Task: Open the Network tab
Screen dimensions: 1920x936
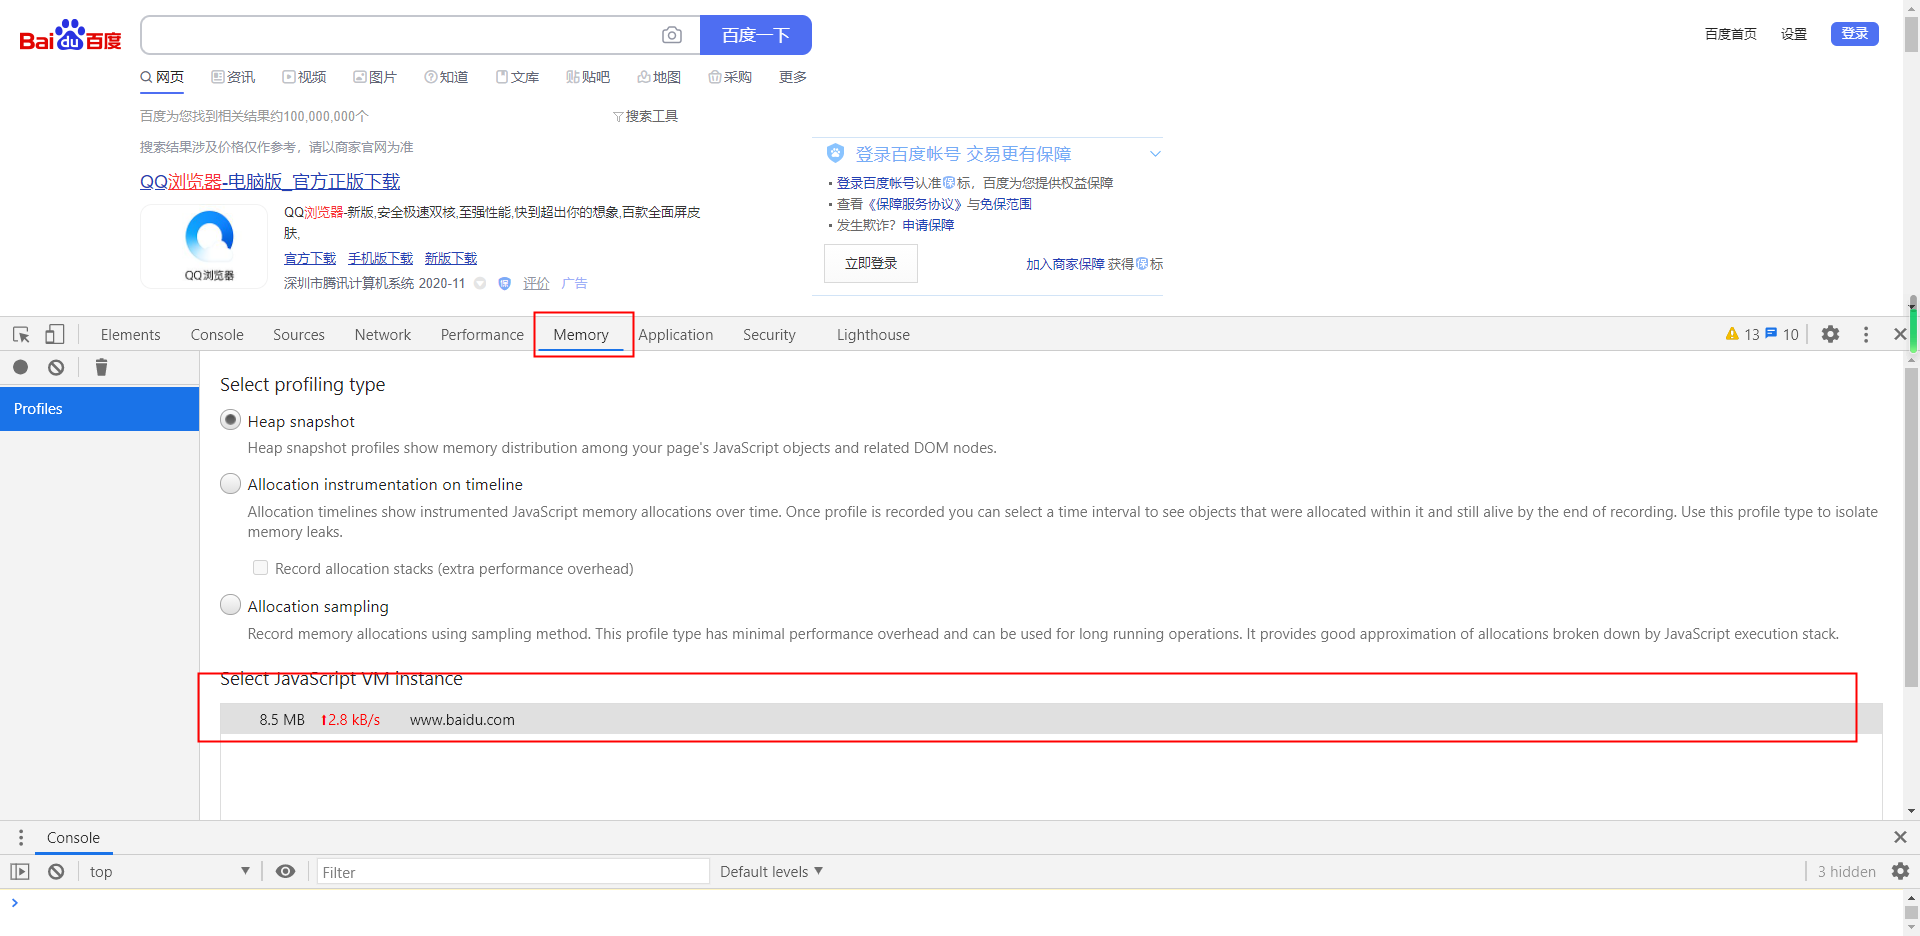Action: click(x=383, y=335)
